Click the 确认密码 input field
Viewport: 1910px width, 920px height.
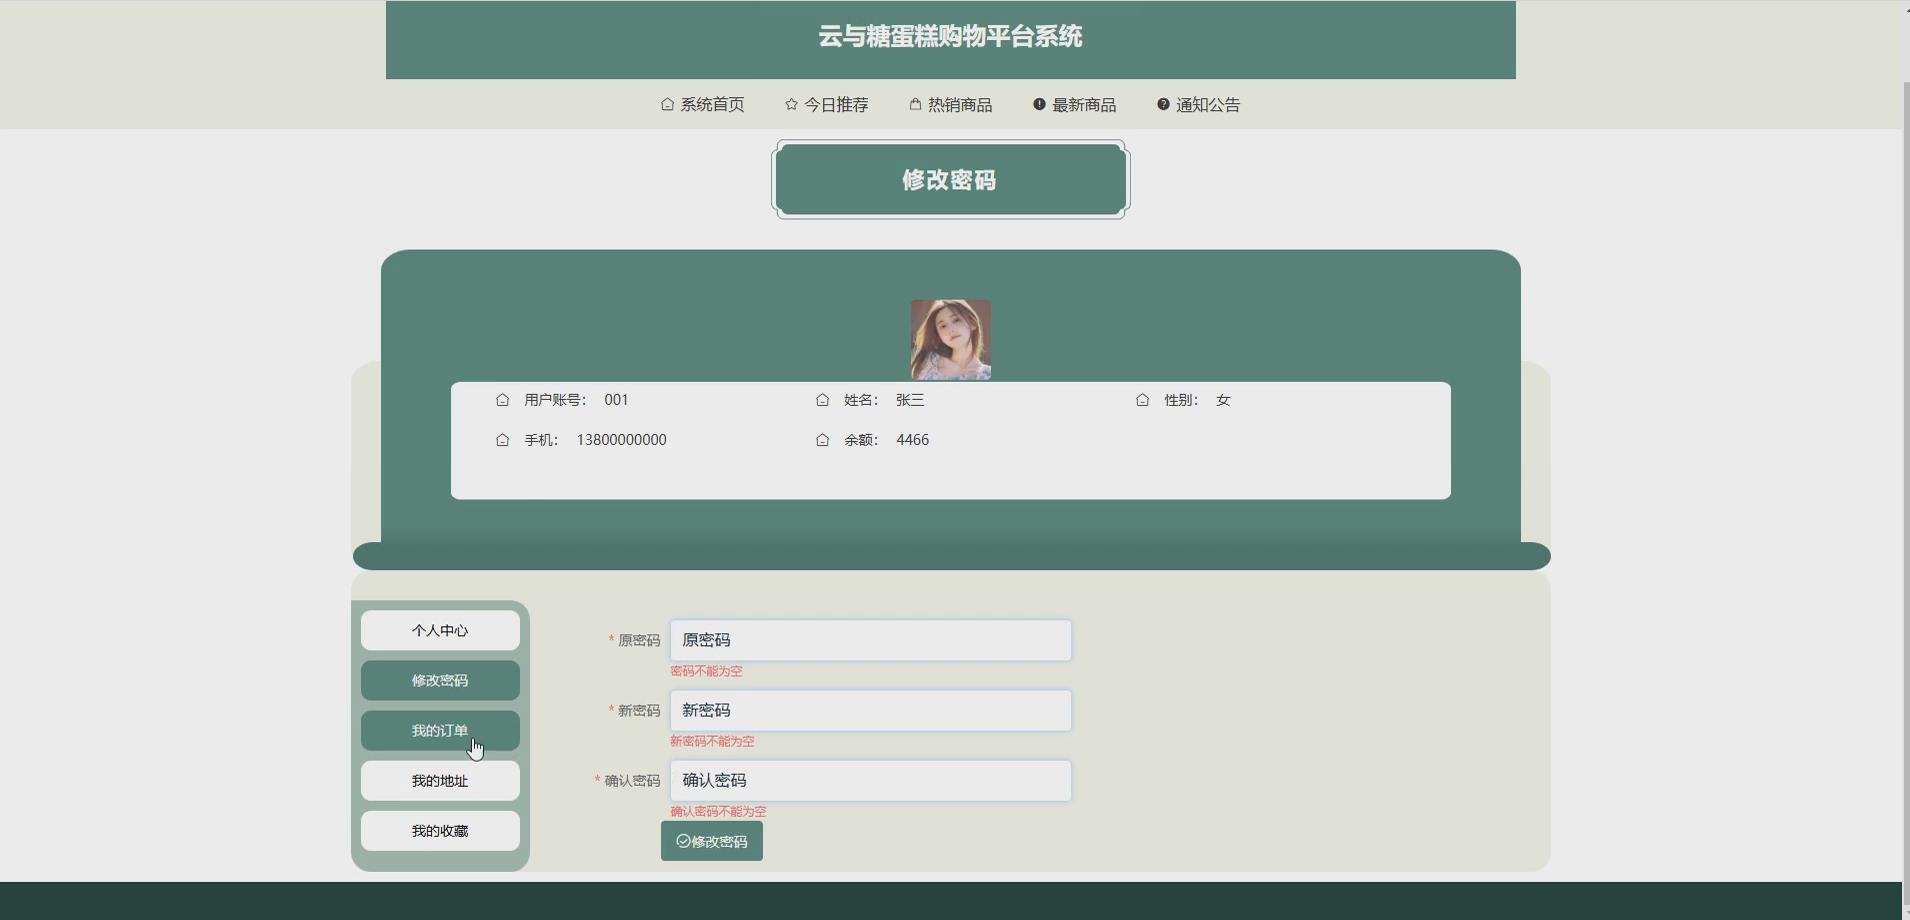(x=870, y=780)
